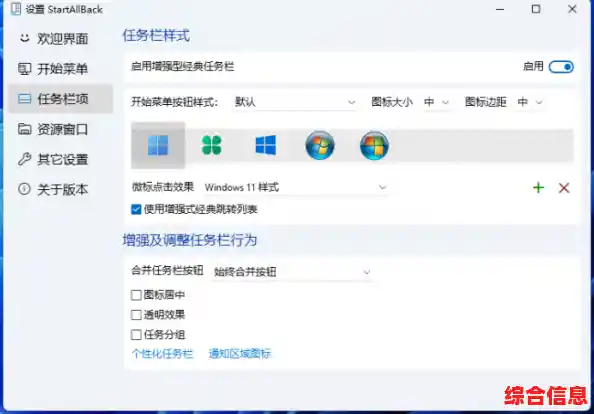Expand the 微标点击效果 Windows 11 样式 dropdown
Screen dimensions: 594x414
pos(296,187)
